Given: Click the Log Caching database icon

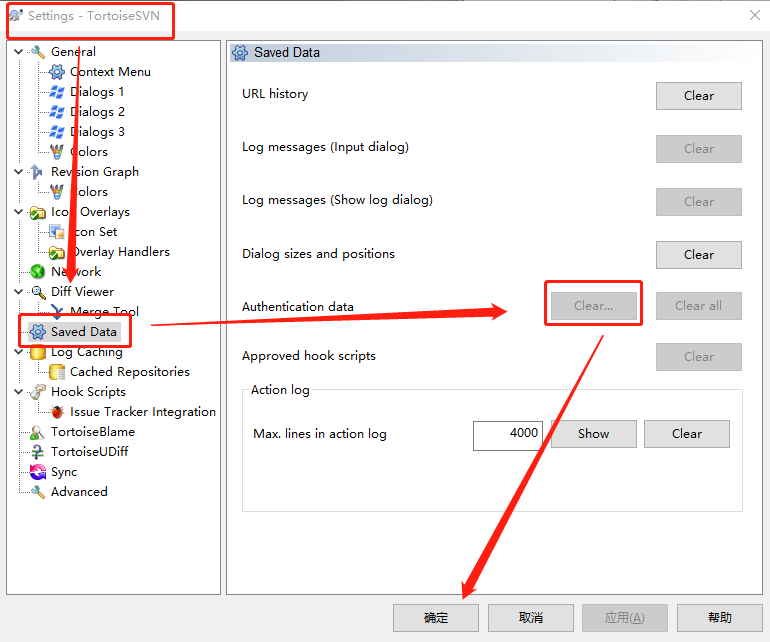Looking at the screenshot, I should (x=38, y=352).
